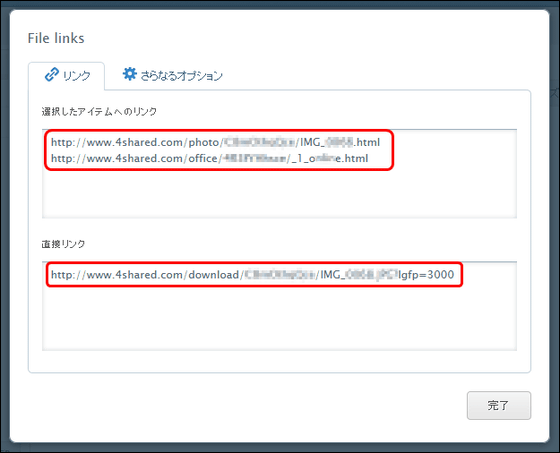Select the 4shared photo IMG html link
The width and height of the screenshot is (560, 453).
tap(215, 142)
